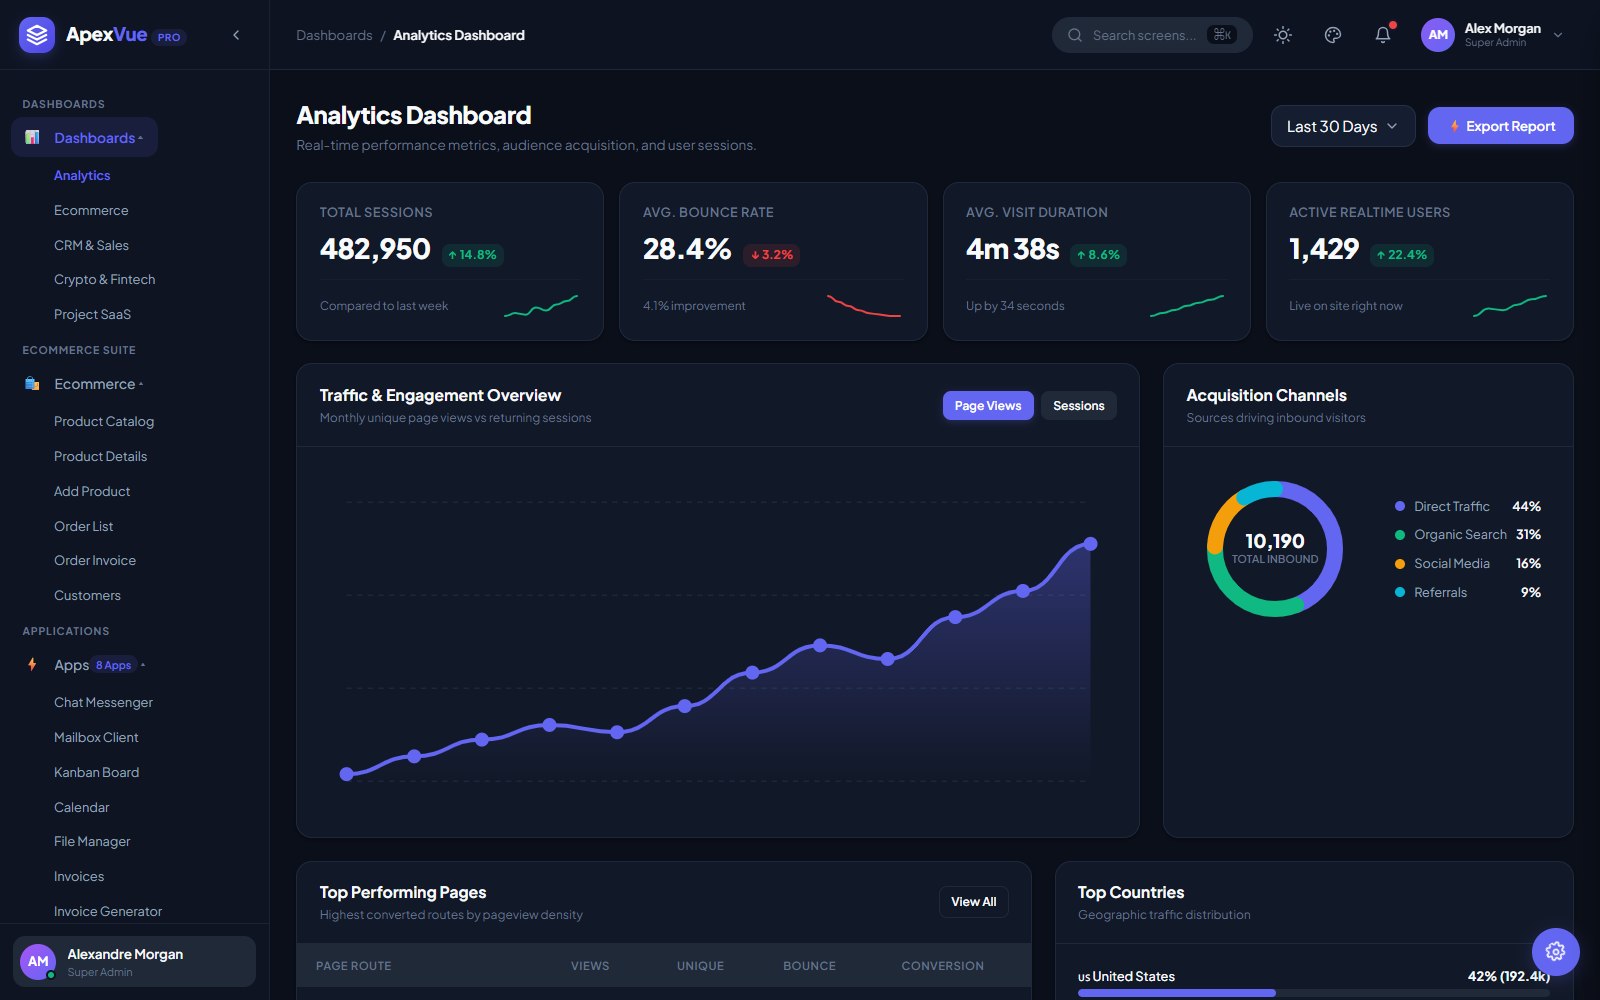This screenshot has width=1600, height=1000.
Task: Open File Manager app
Action: (92, 841)
